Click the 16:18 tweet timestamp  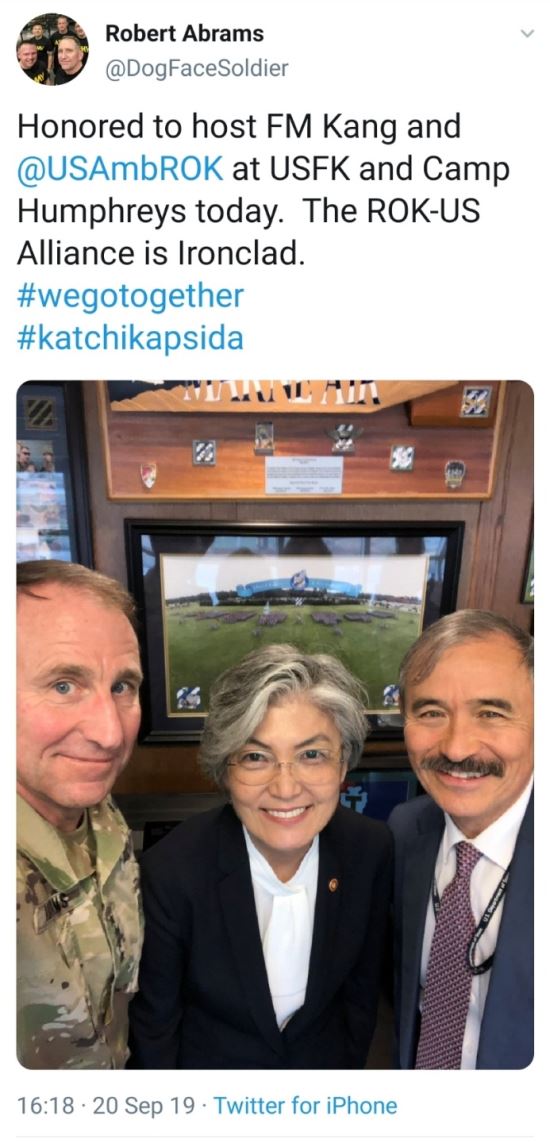pos(45,1106)
